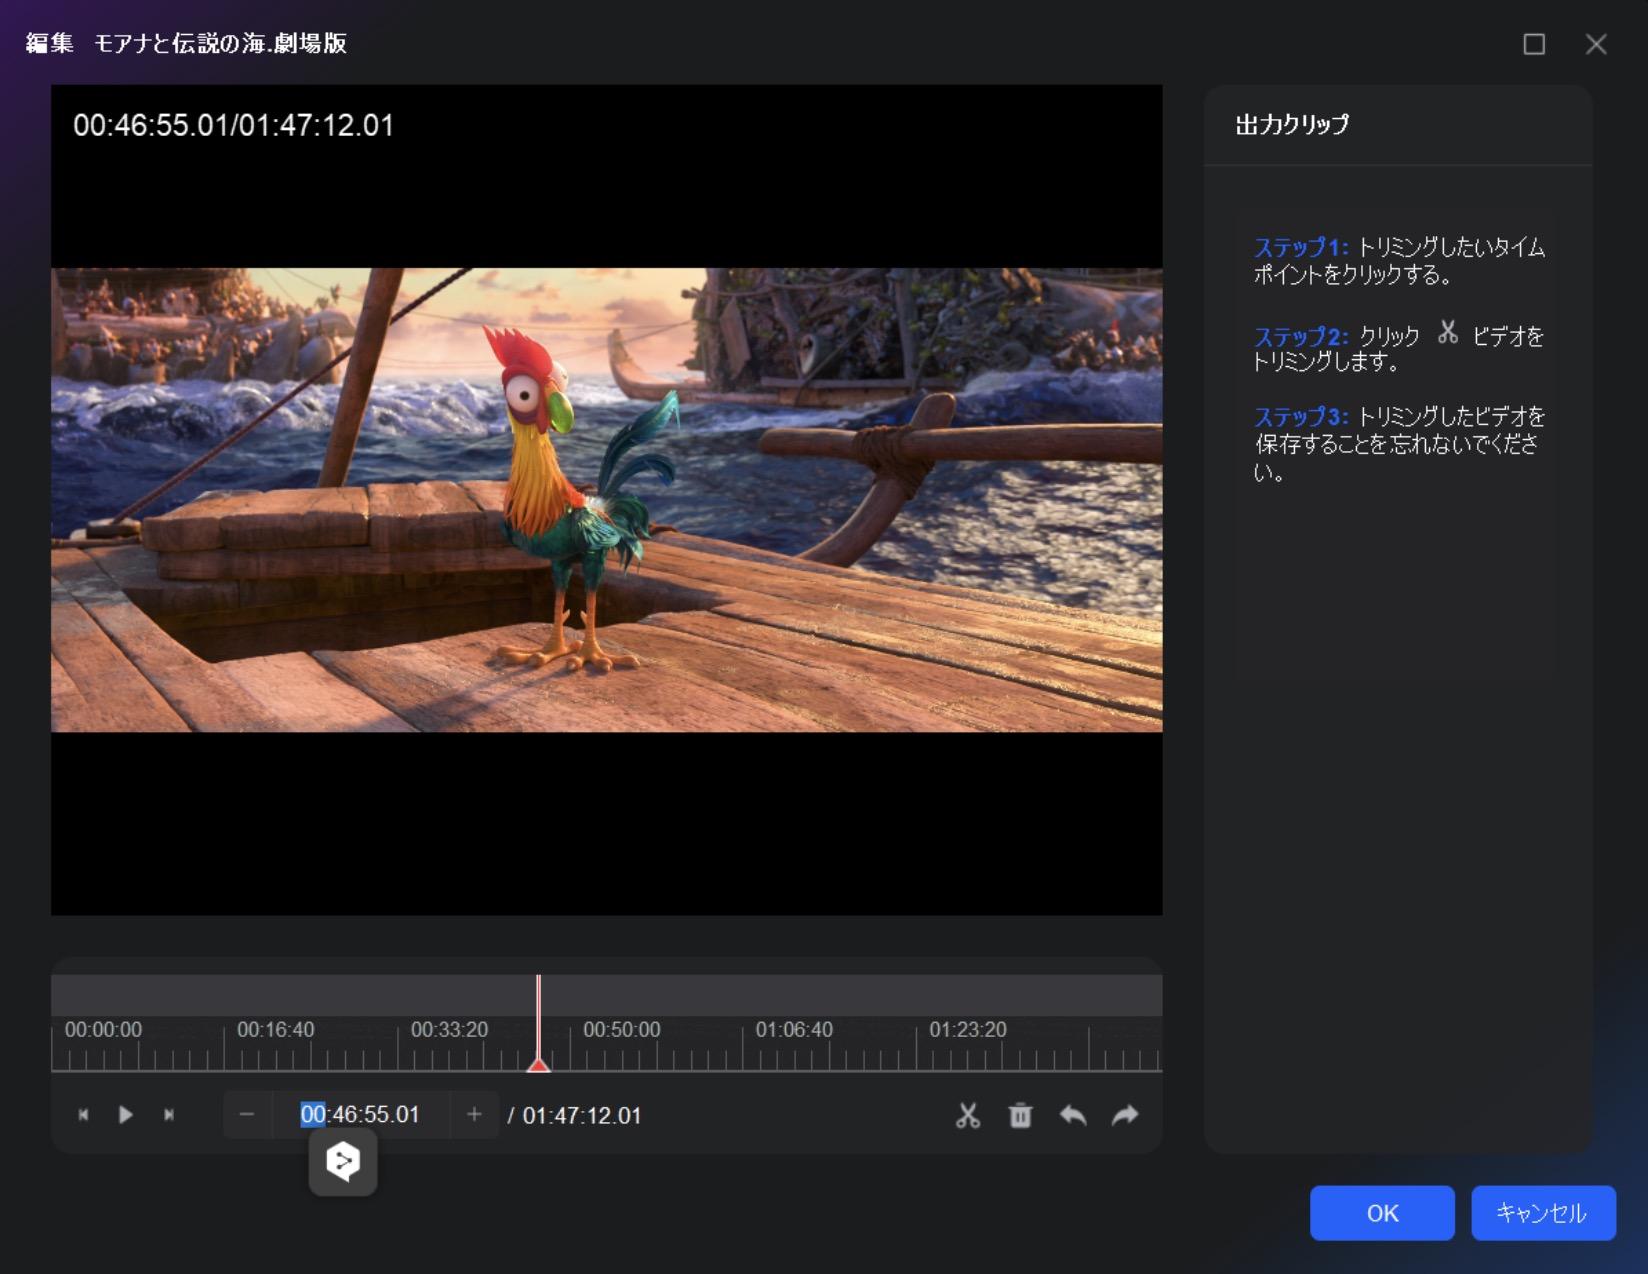This screenshot has height=1274, width=1648.
Task: Jump to previous frame button
Action: (84, 1114)
